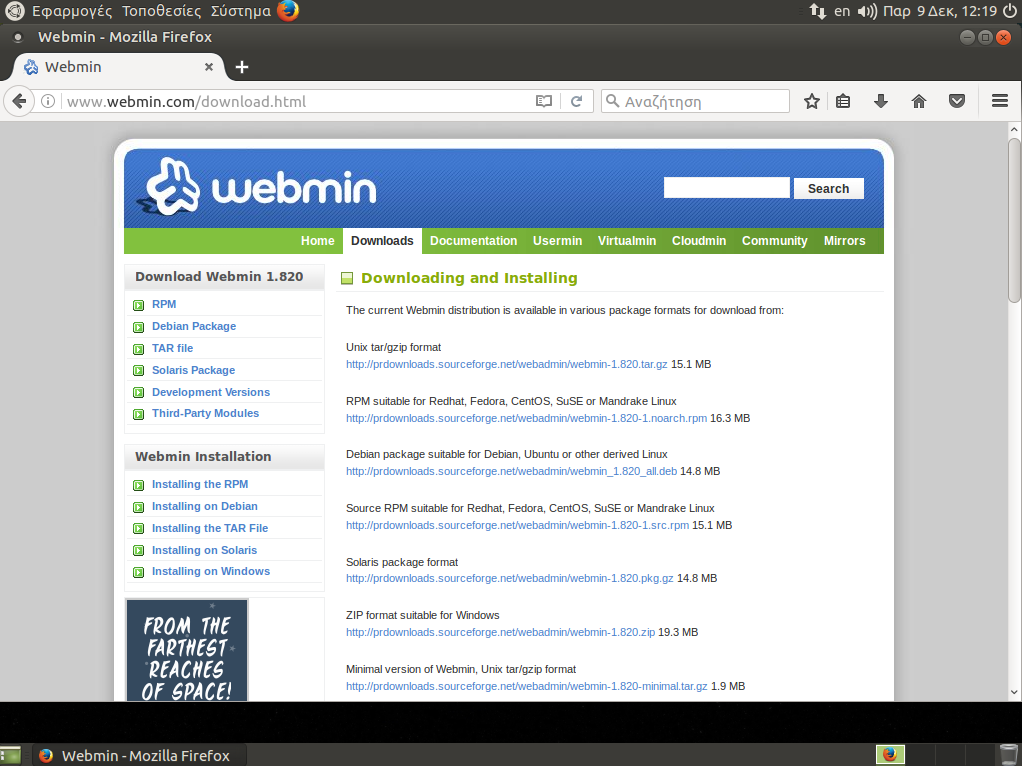Open the Firefox hamburger menu
Image resolution: width=1022 pixels, height=766 pixels.
tap(999, 101)
